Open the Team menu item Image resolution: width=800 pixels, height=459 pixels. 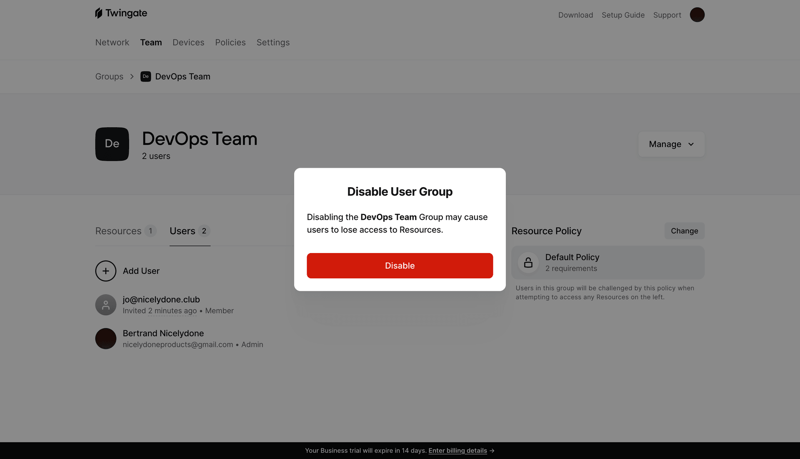151,42
